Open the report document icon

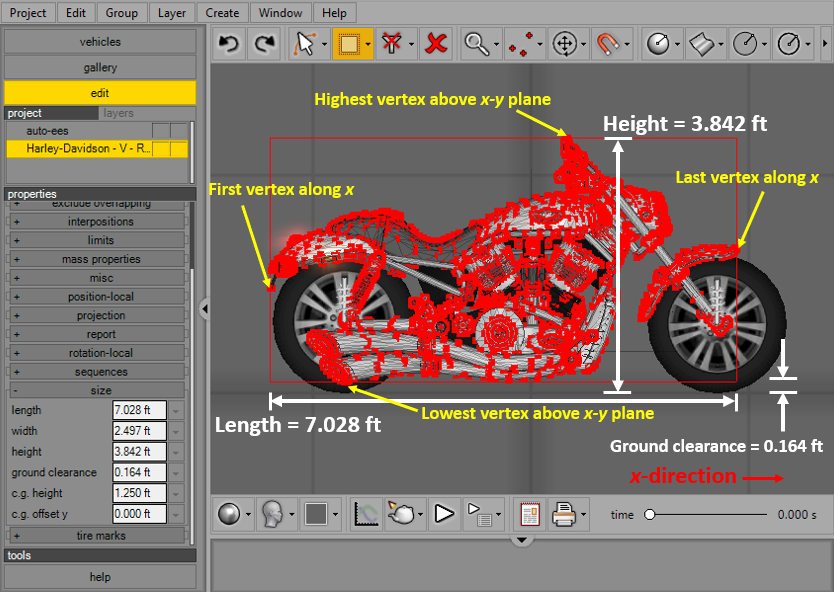(530, 514)
